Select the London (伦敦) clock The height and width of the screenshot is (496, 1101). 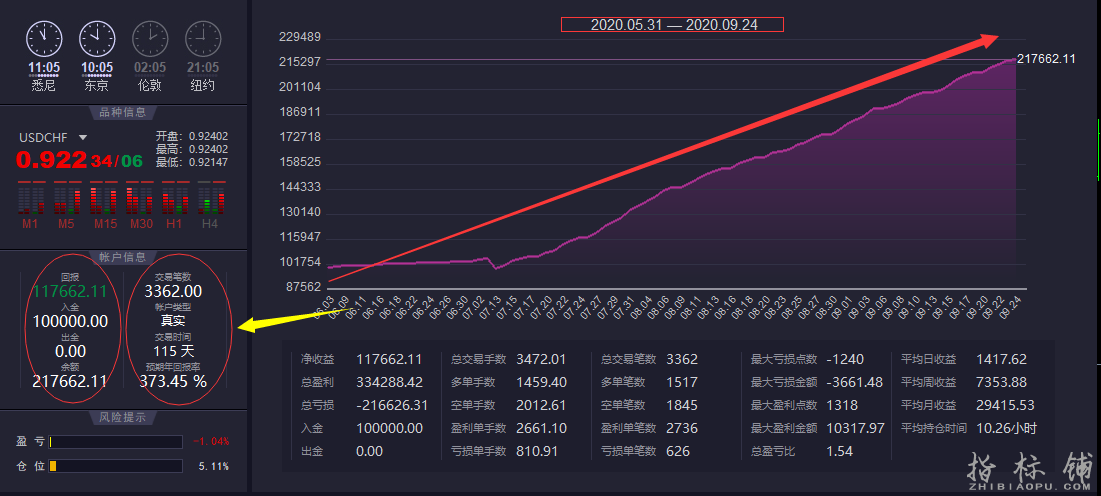click(150, 39)
